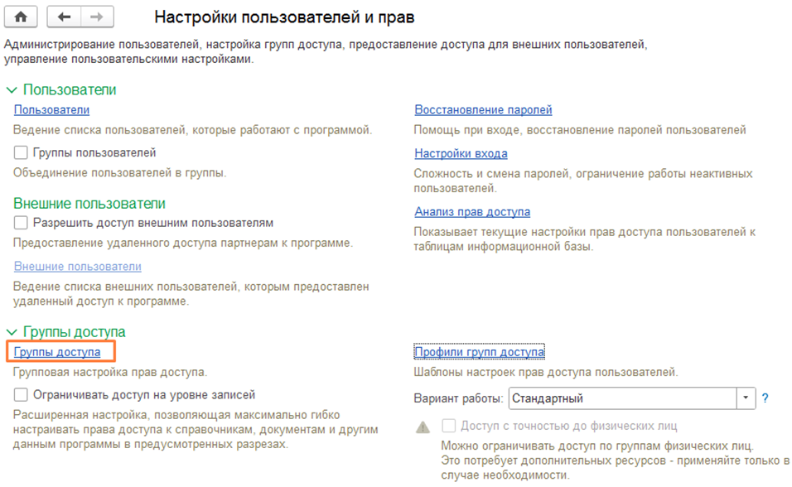Viewport: 792px width, 487px height.
Task: Open the Пользователи link
Action: click(x=52, y=110)
